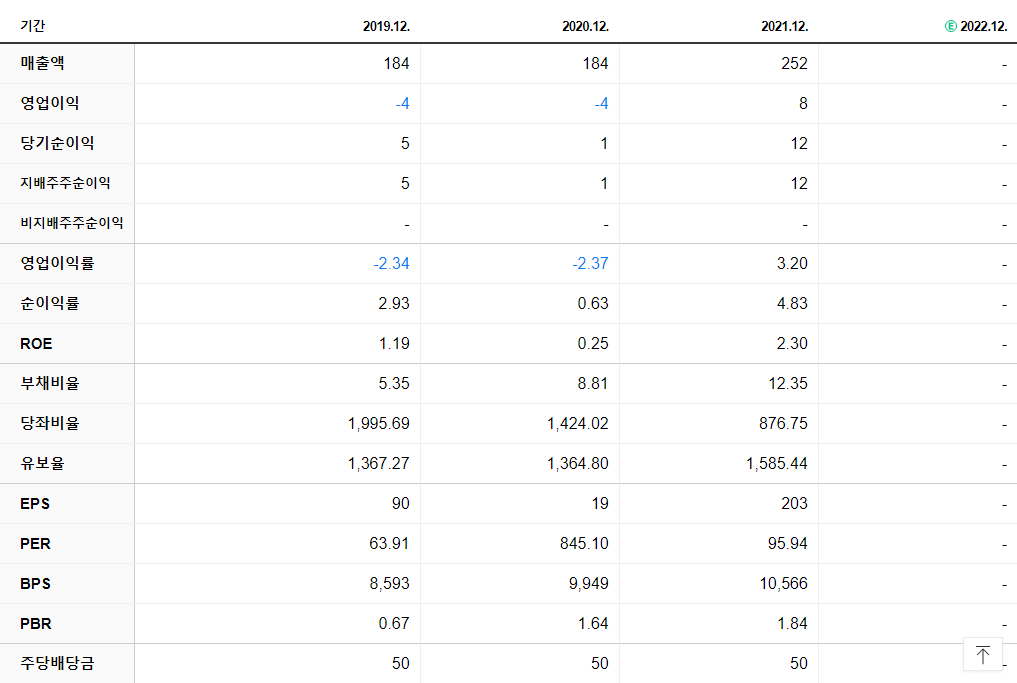
Task: Click the scroll-to-top arrow button
Action: pos(983,654)
